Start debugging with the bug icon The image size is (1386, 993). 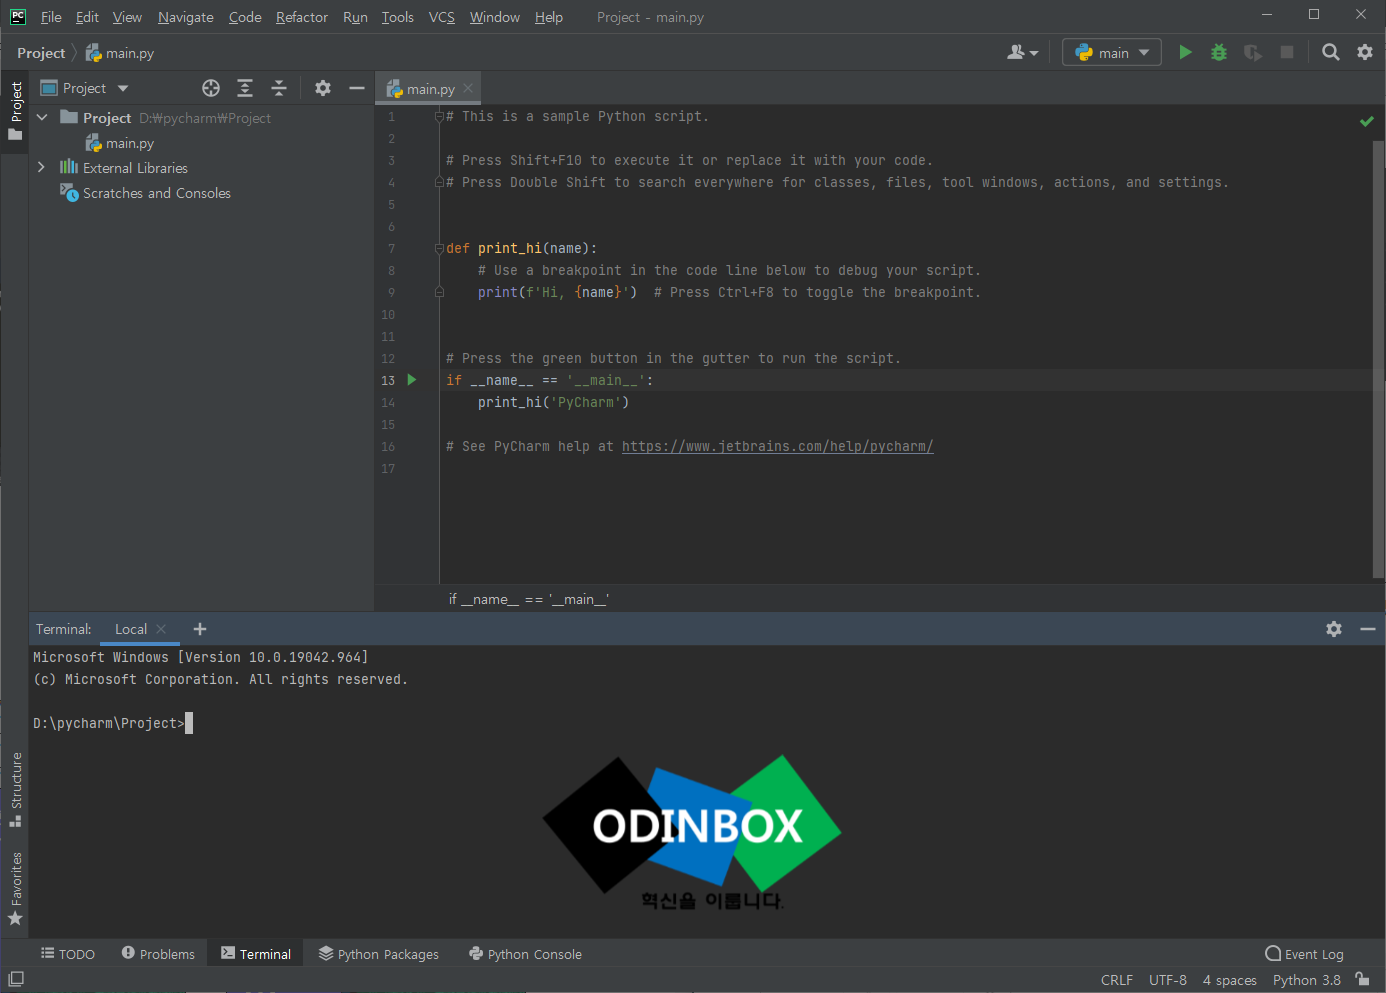coord(1219,52)
